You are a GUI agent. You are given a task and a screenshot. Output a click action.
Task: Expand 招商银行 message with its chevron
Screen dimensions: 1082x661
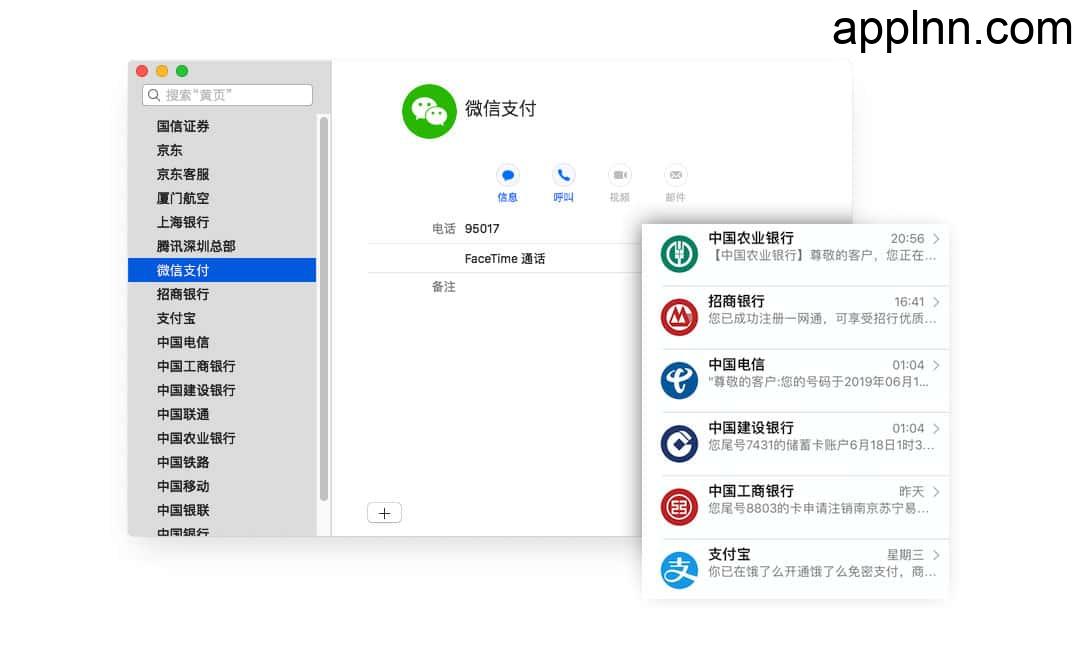[x=936, y=302]
